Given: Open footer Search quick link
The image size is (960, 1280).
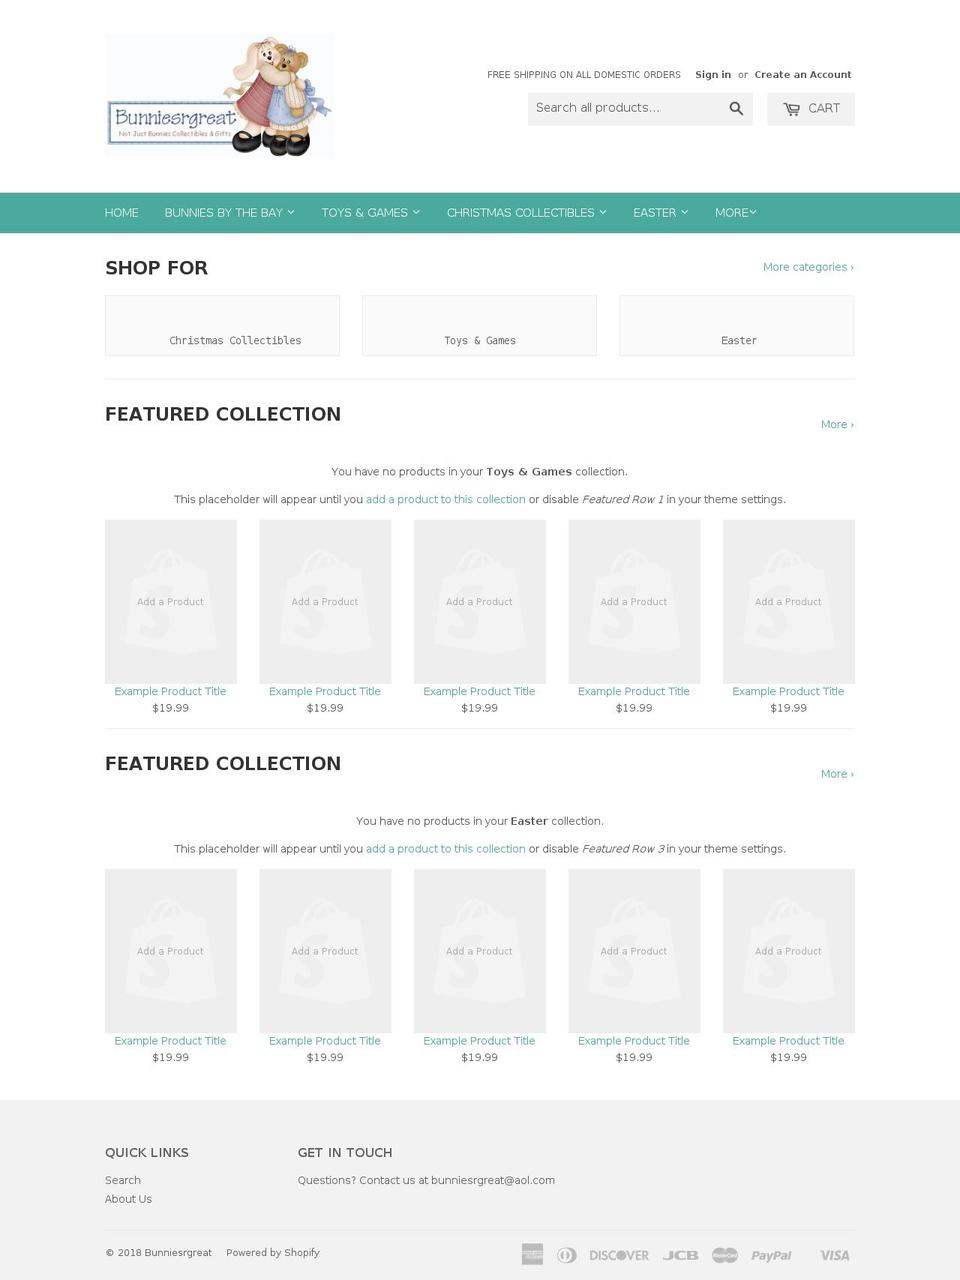Looking at the screenshot, I should [x=123, y=1181].
